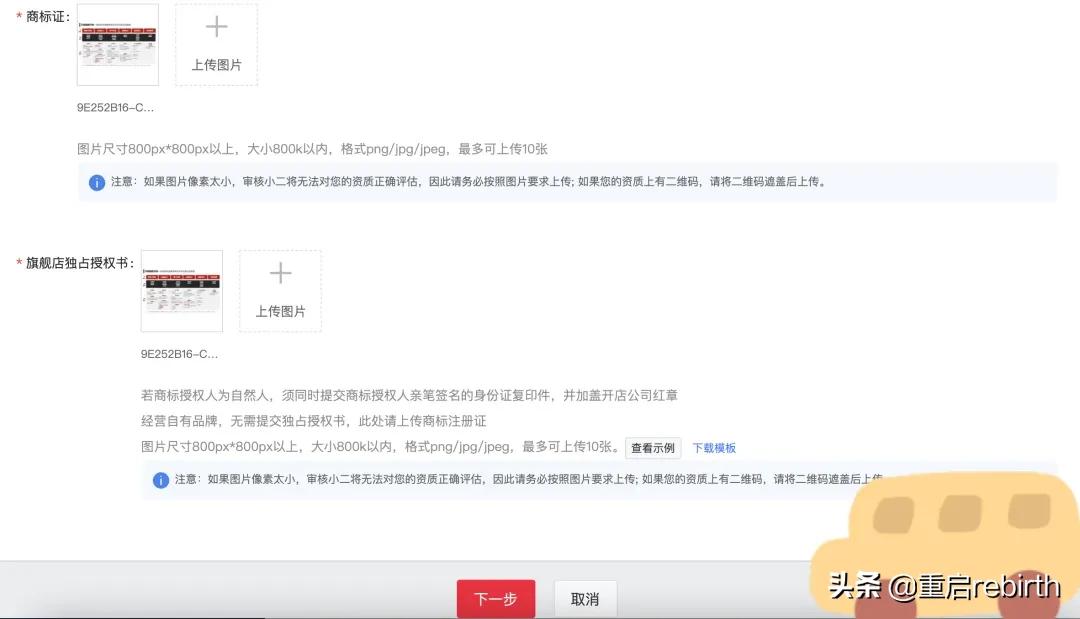The width and height of the screenshot is (1080, 619).
Task: Select the filename label under the authorization letter
Action: [x=178, y=352]
